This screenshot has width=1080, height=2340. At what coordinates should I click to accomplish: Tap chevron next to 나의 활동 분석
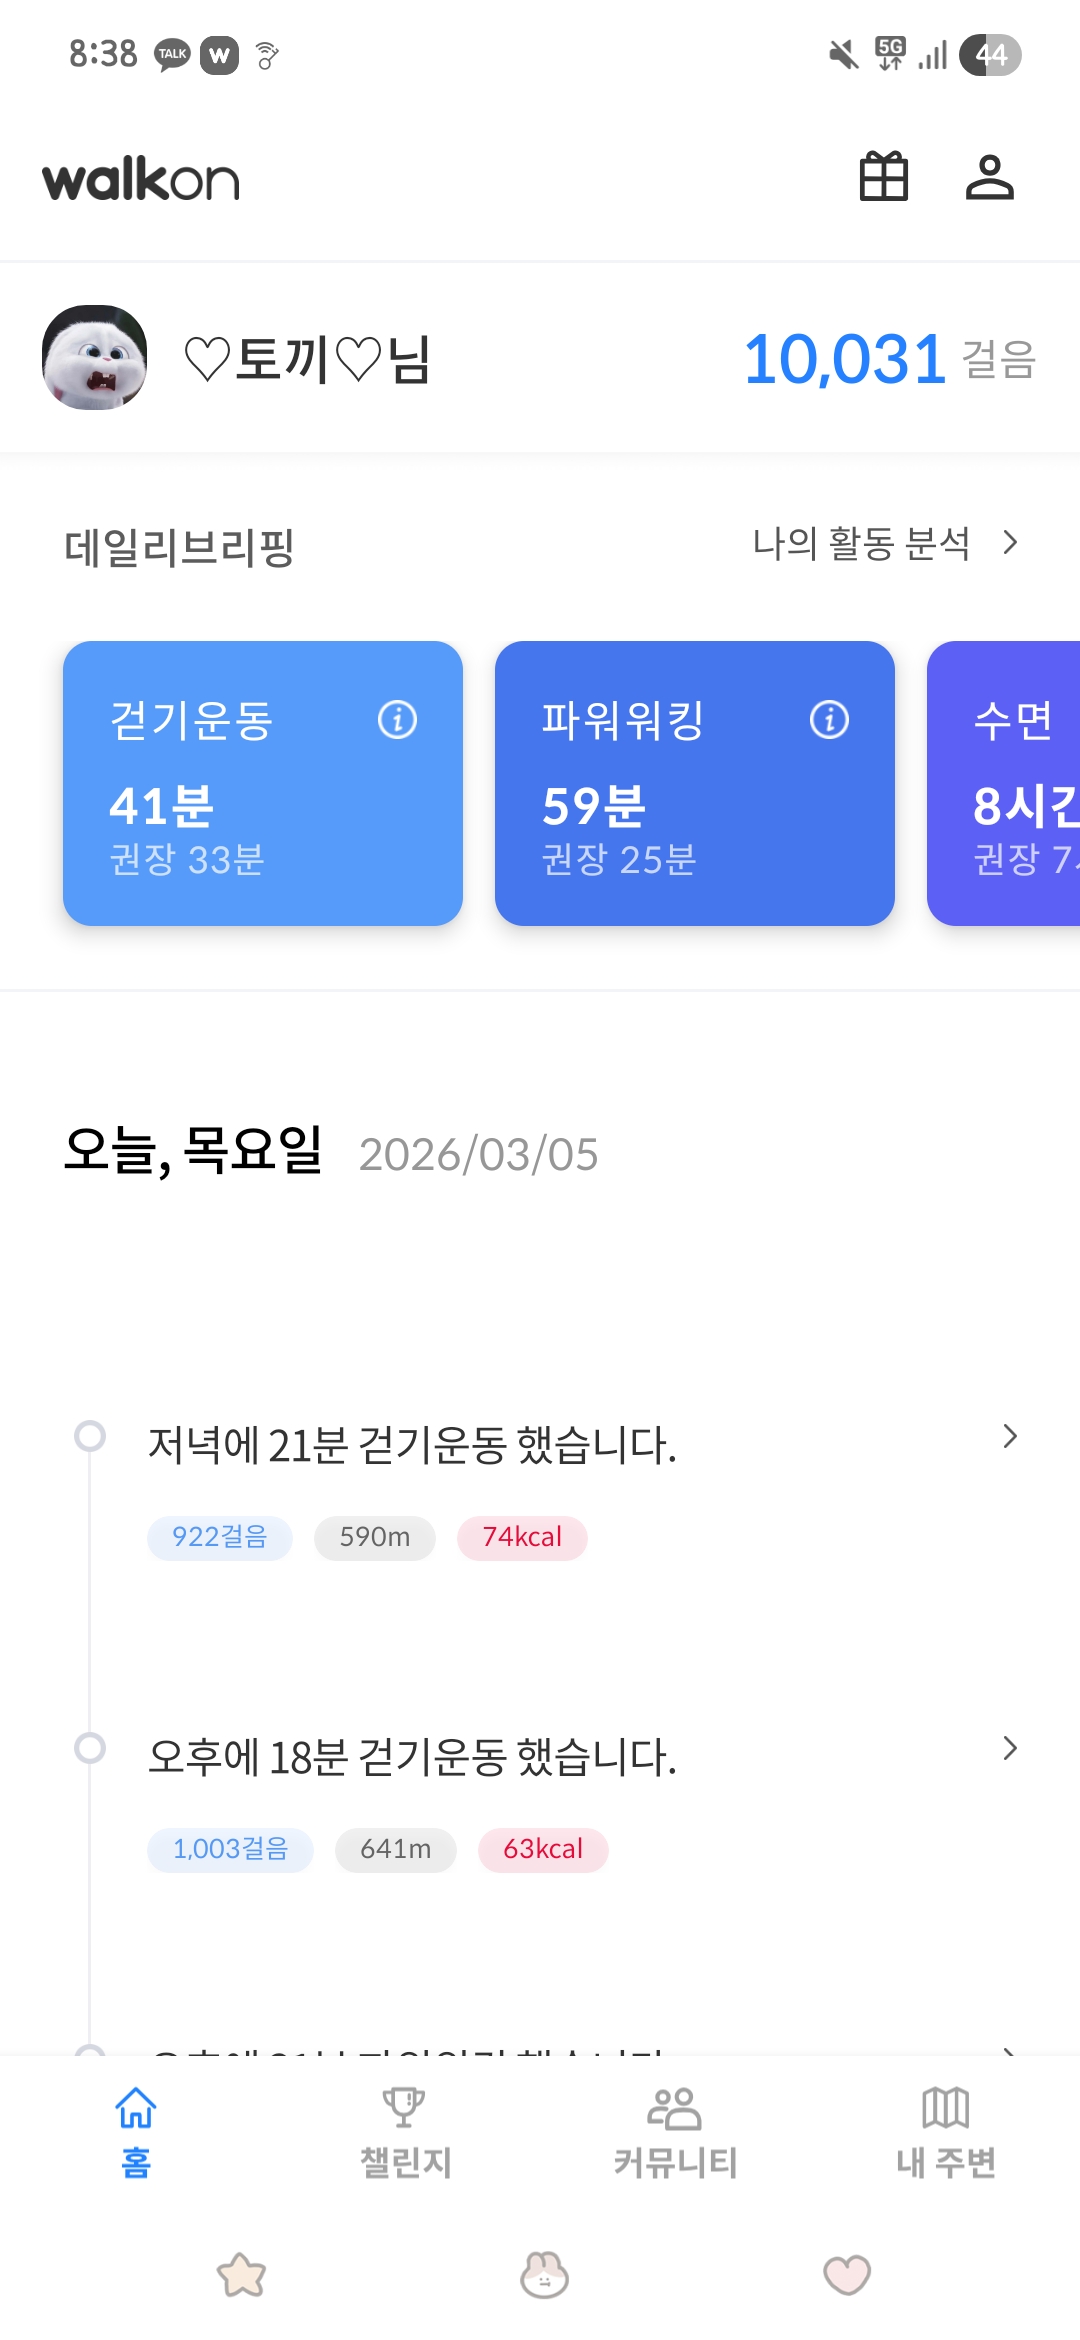point(1010,543)
